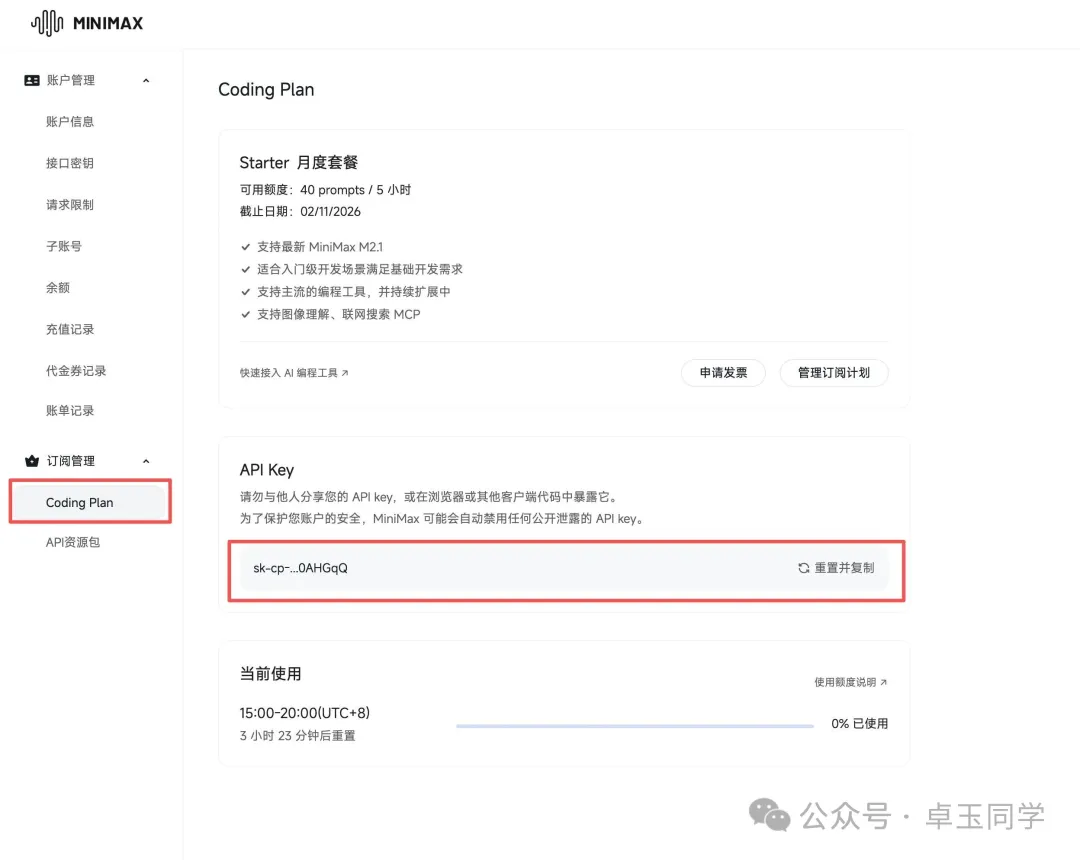
Task: Select 子账号 menu item
Action: [x=63, y=246]
